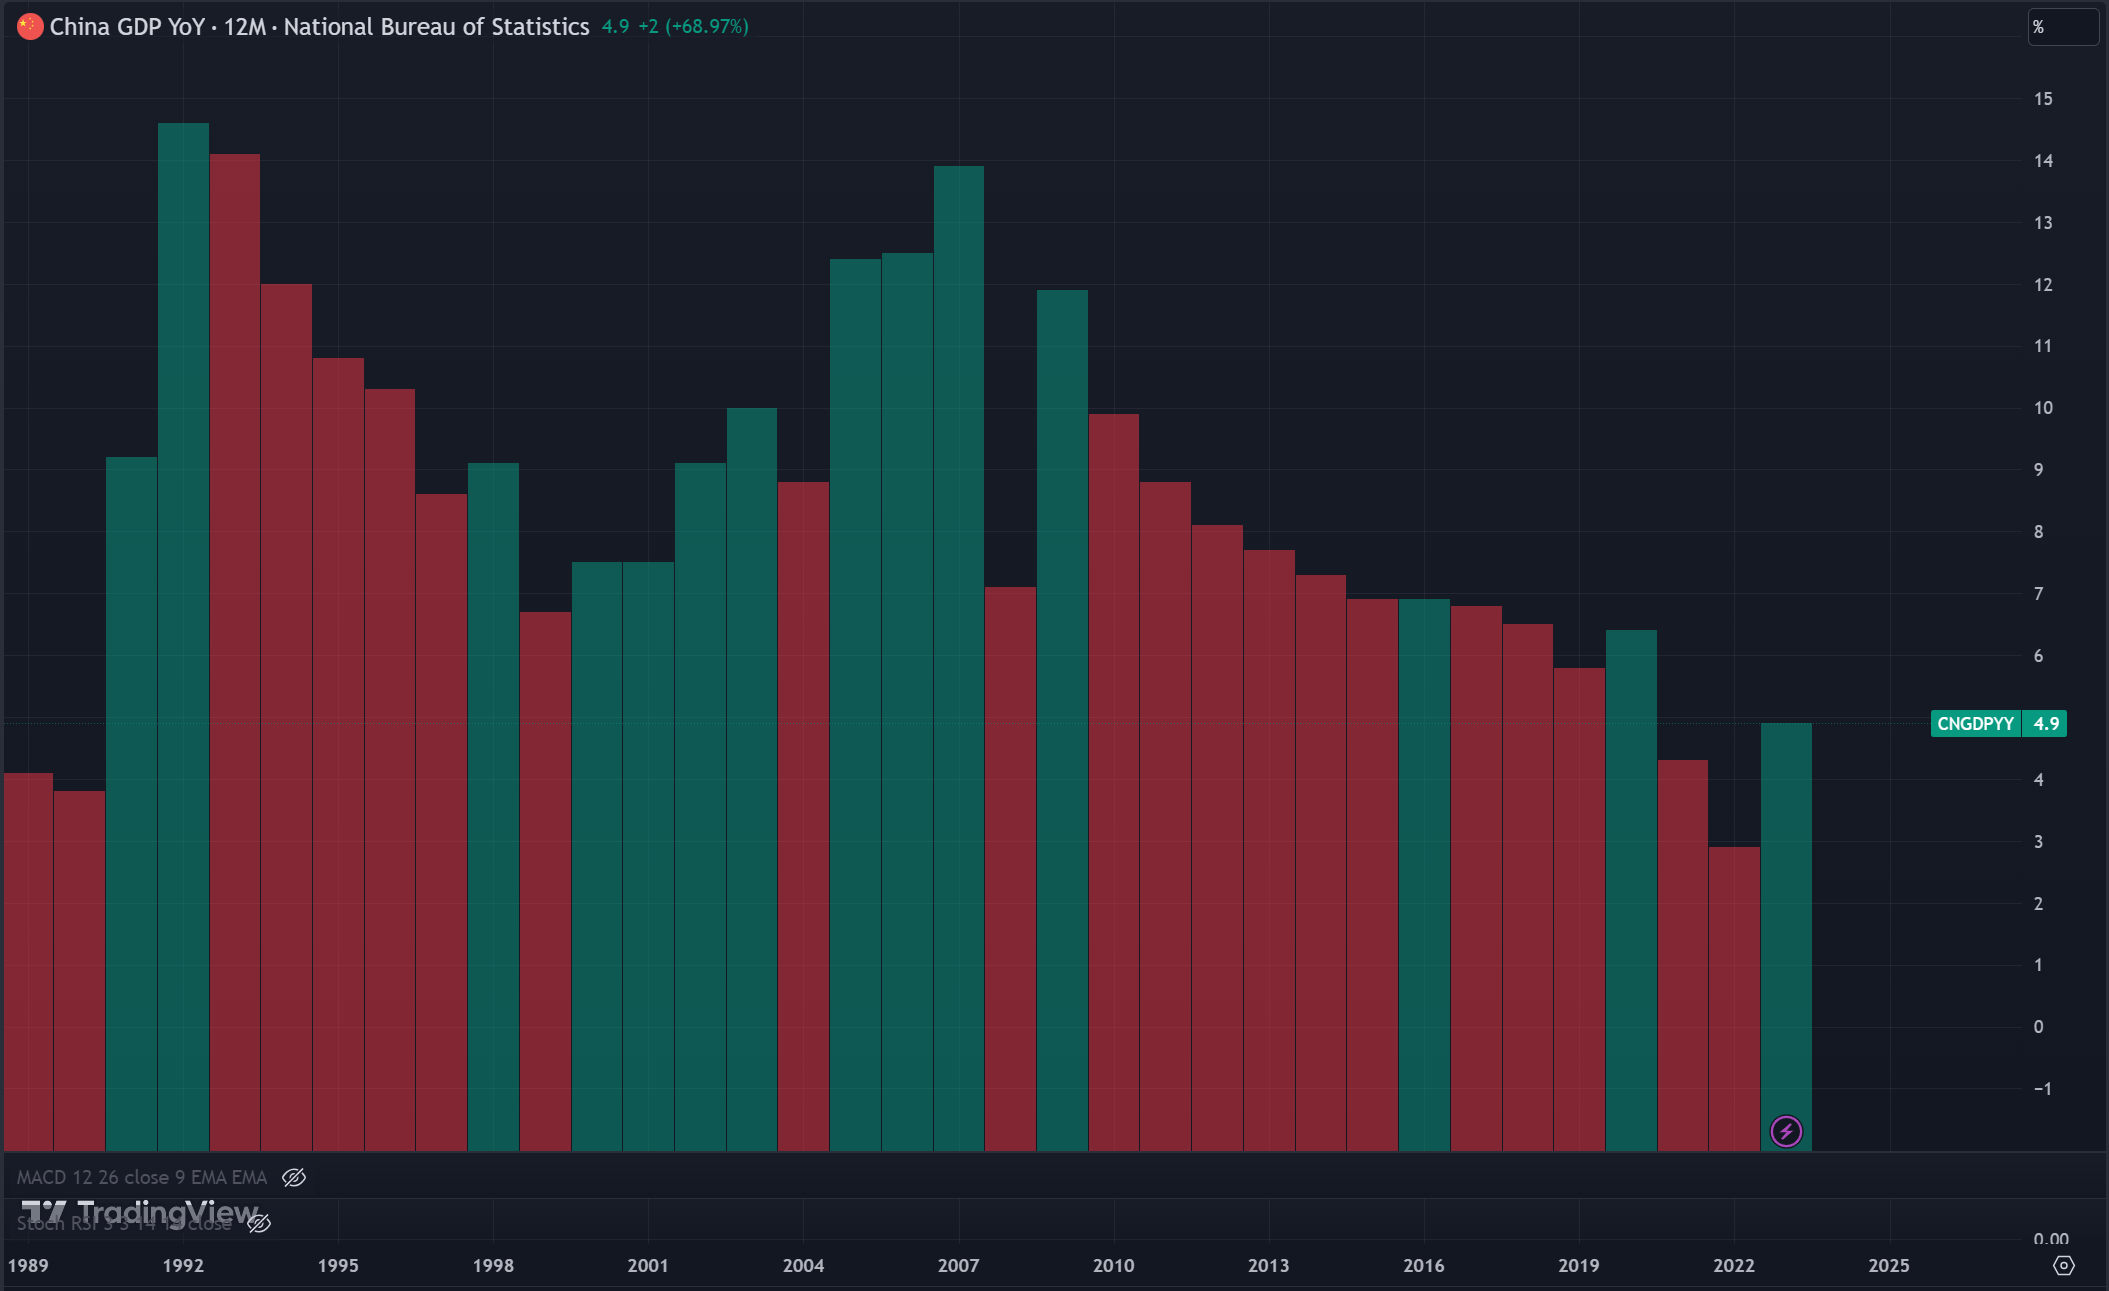Select the tall green 1992 GDP bar
Screen dimensions: 2109x1291
click(183, 600)
